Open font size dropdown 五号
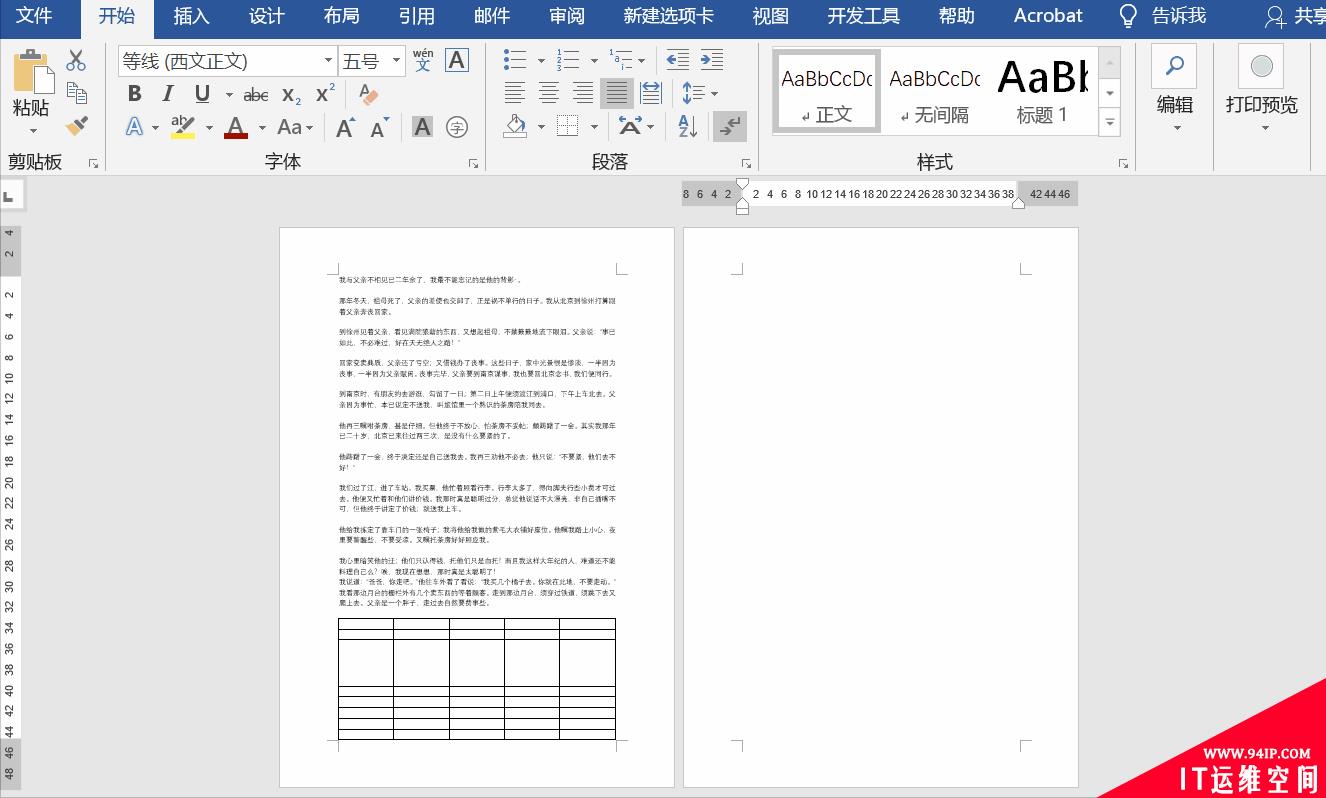 tap(396, 61)
